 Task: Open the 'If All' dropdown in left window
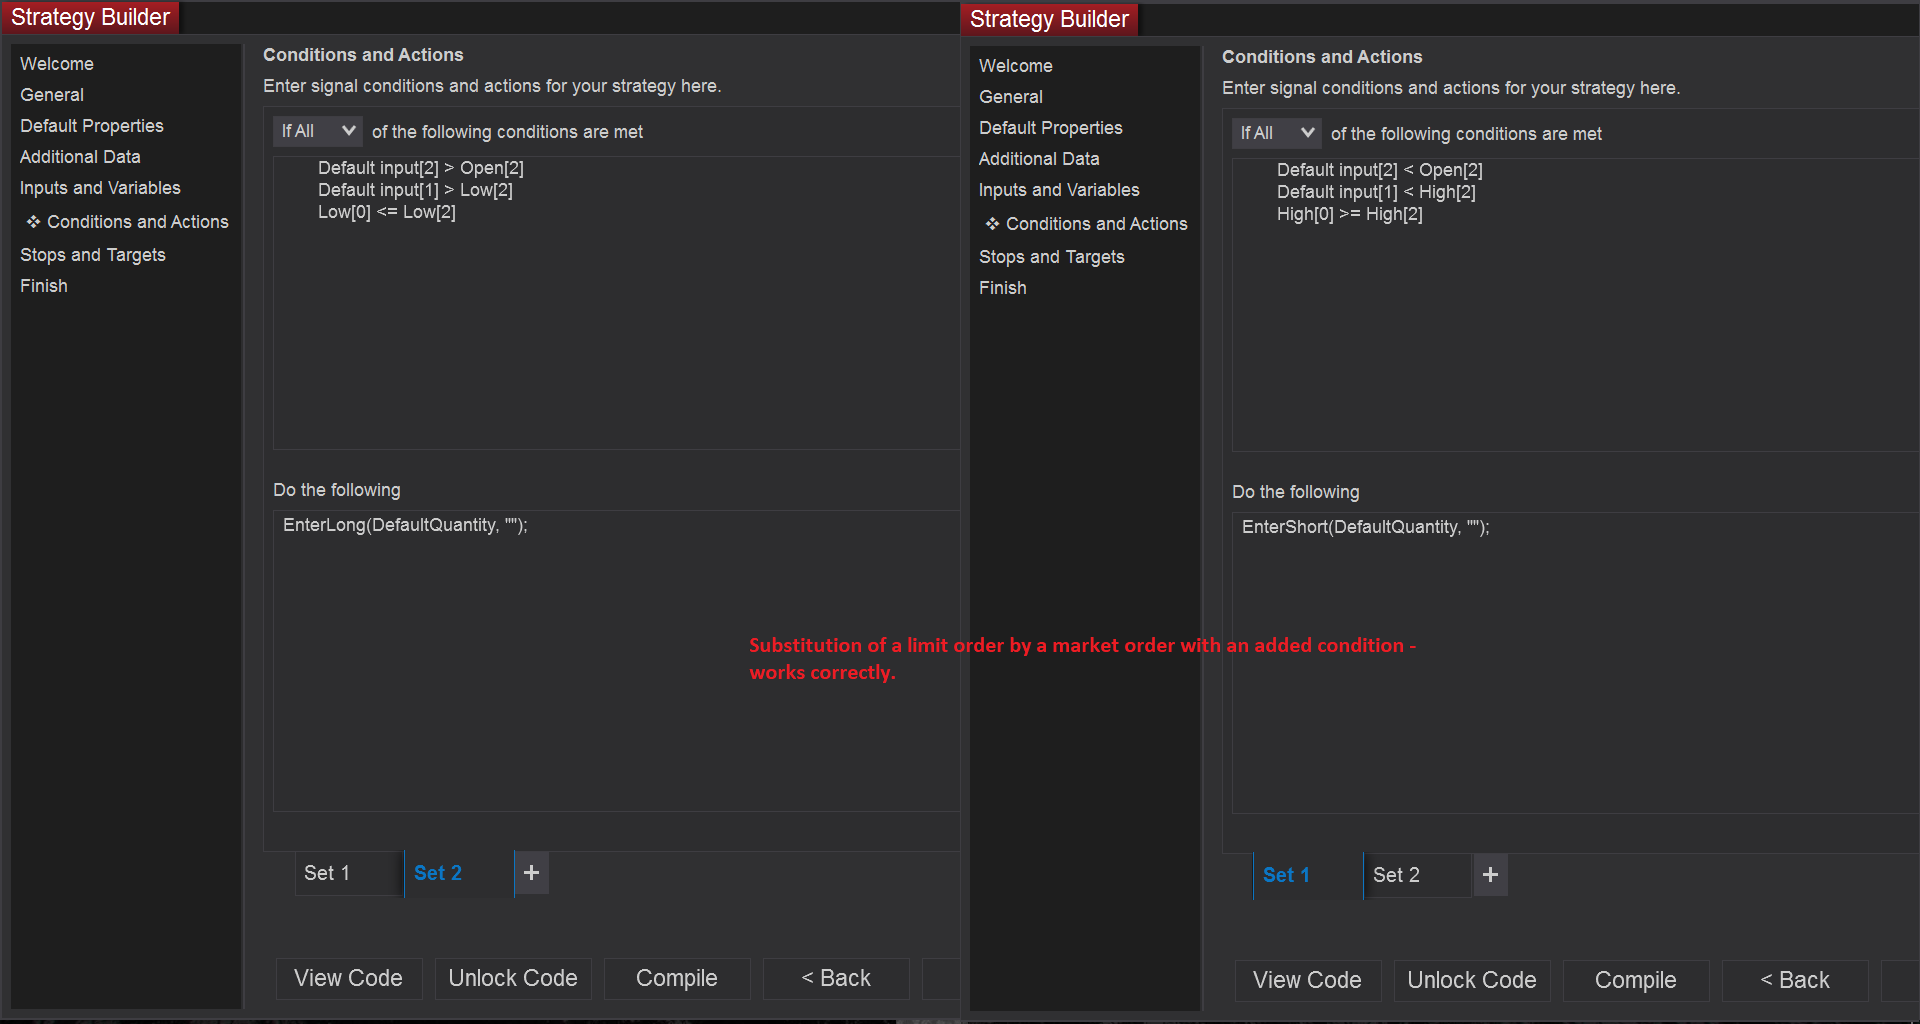point(318,131)
